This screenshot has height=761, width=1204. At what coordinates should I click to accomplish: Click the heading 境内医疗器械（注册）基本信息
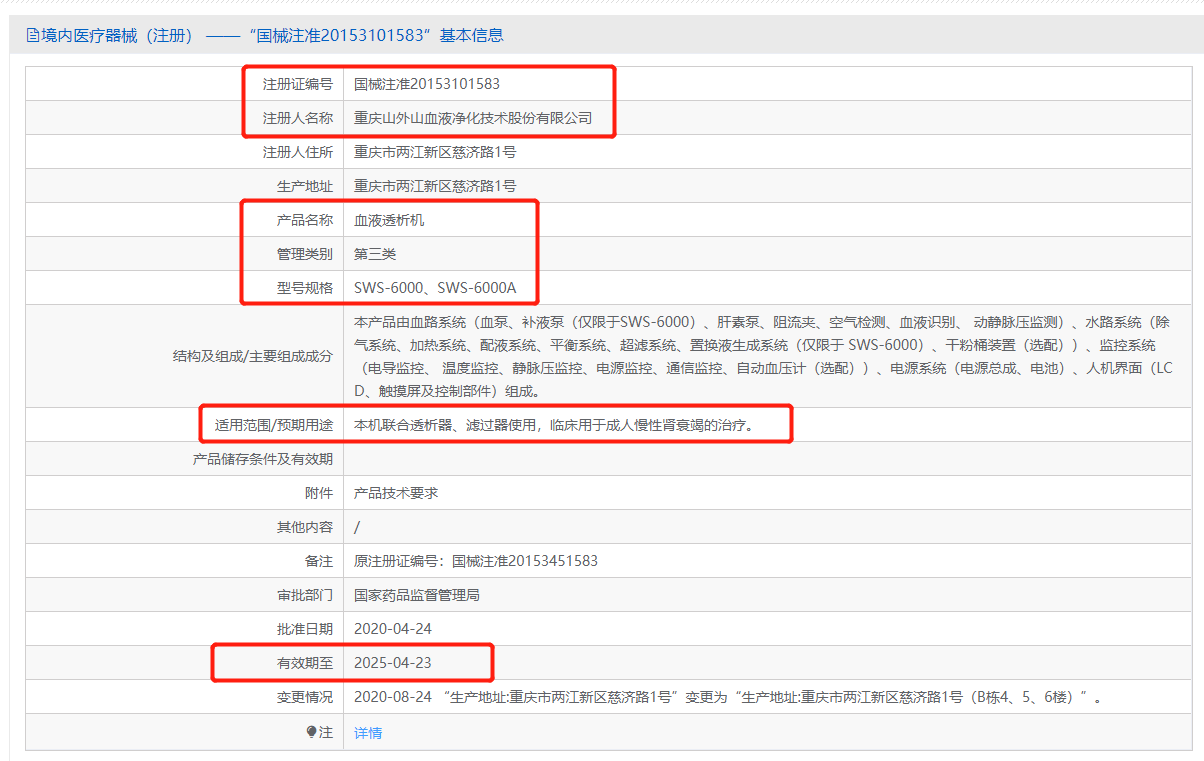tap(272, 36)
